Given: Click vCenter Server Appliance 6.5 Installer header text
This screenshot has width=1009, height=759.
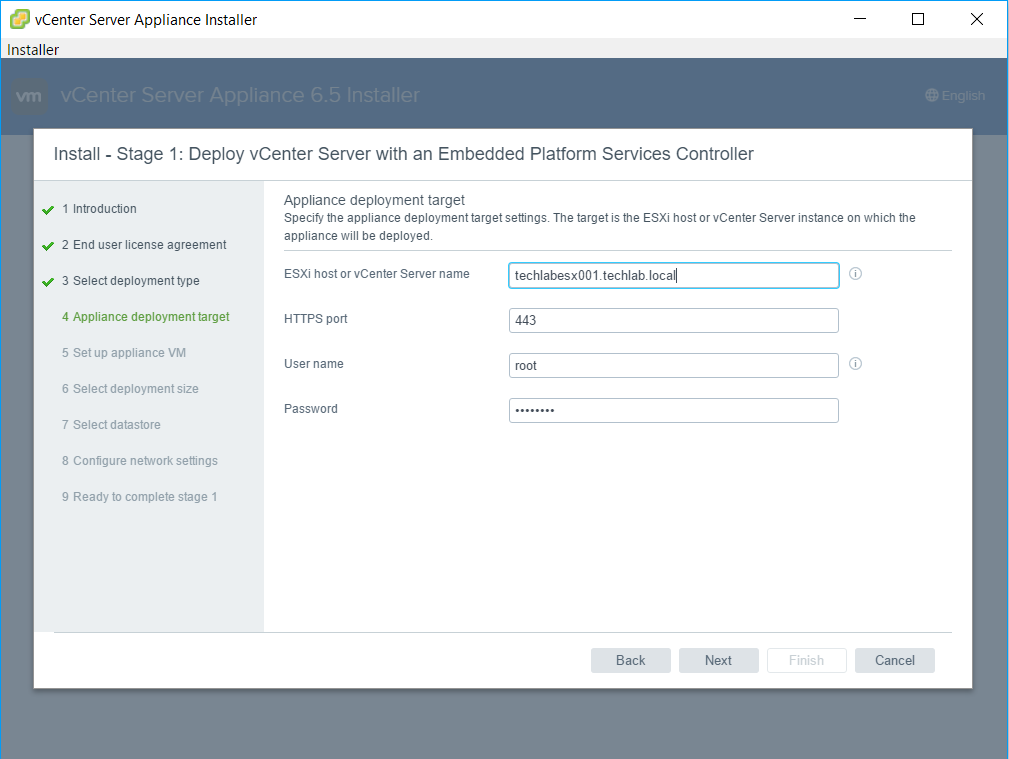Looking at the screenshot, I should [240, 95].
